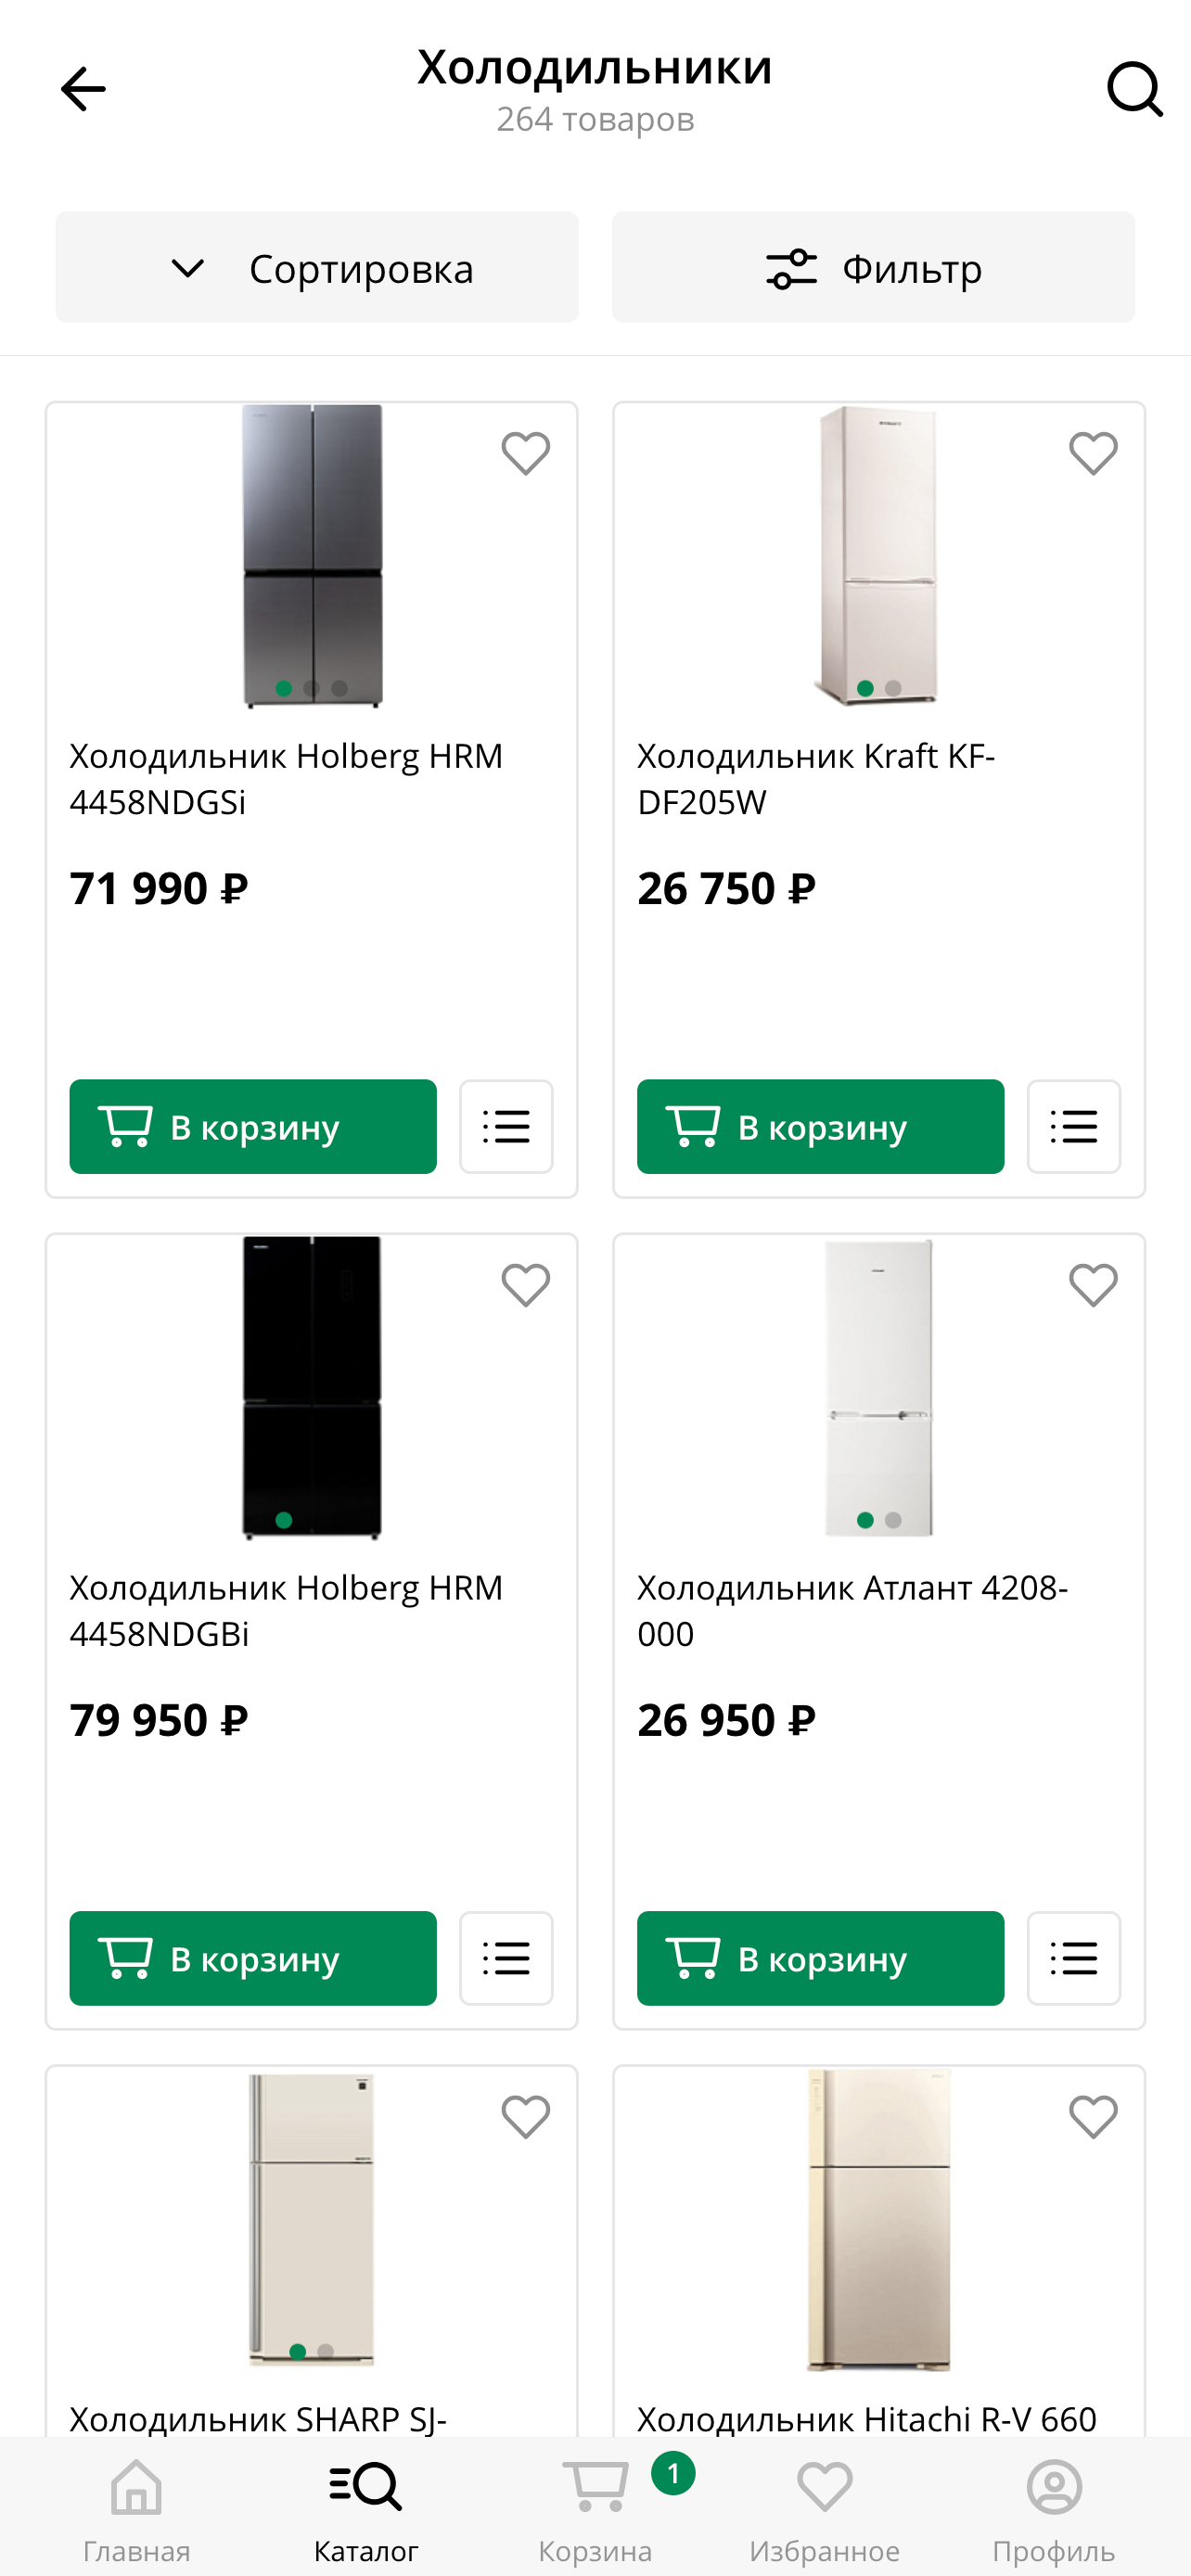
Task: Go back using the arrow icon
Action: click(x=83, y=89)
